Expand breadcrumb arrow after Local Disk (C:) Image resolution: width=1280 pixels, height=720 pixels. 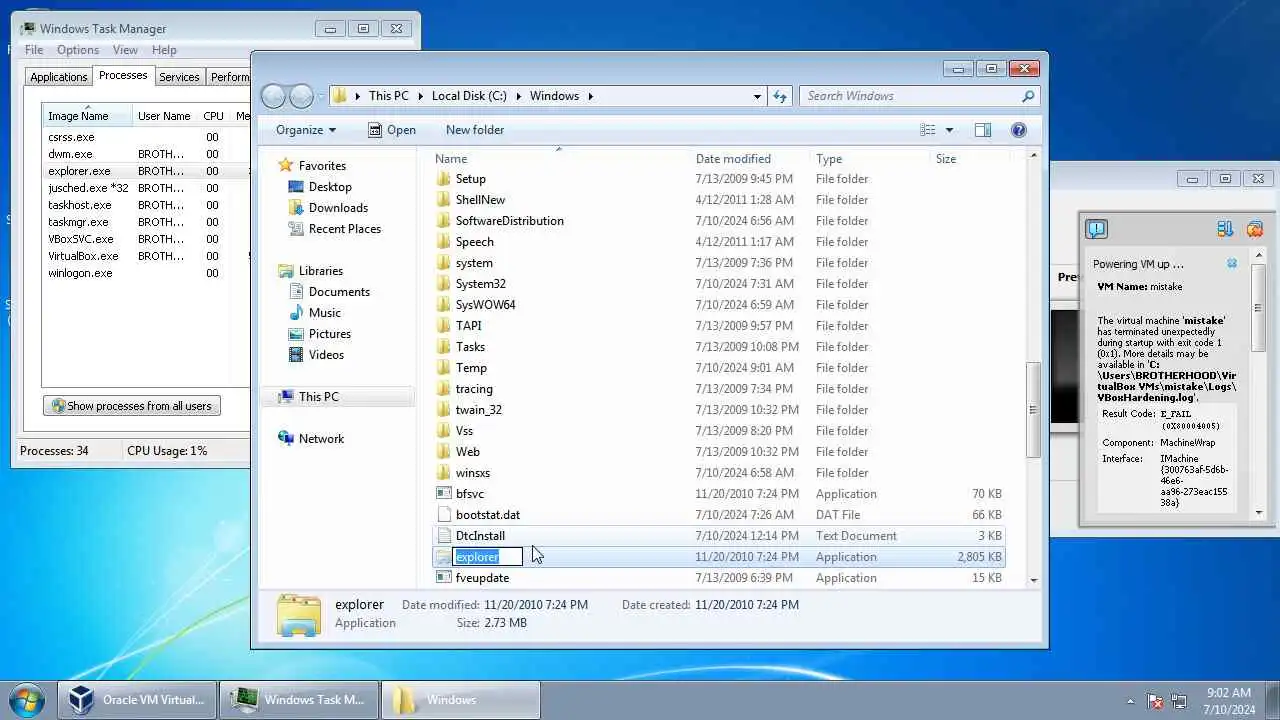518,96
